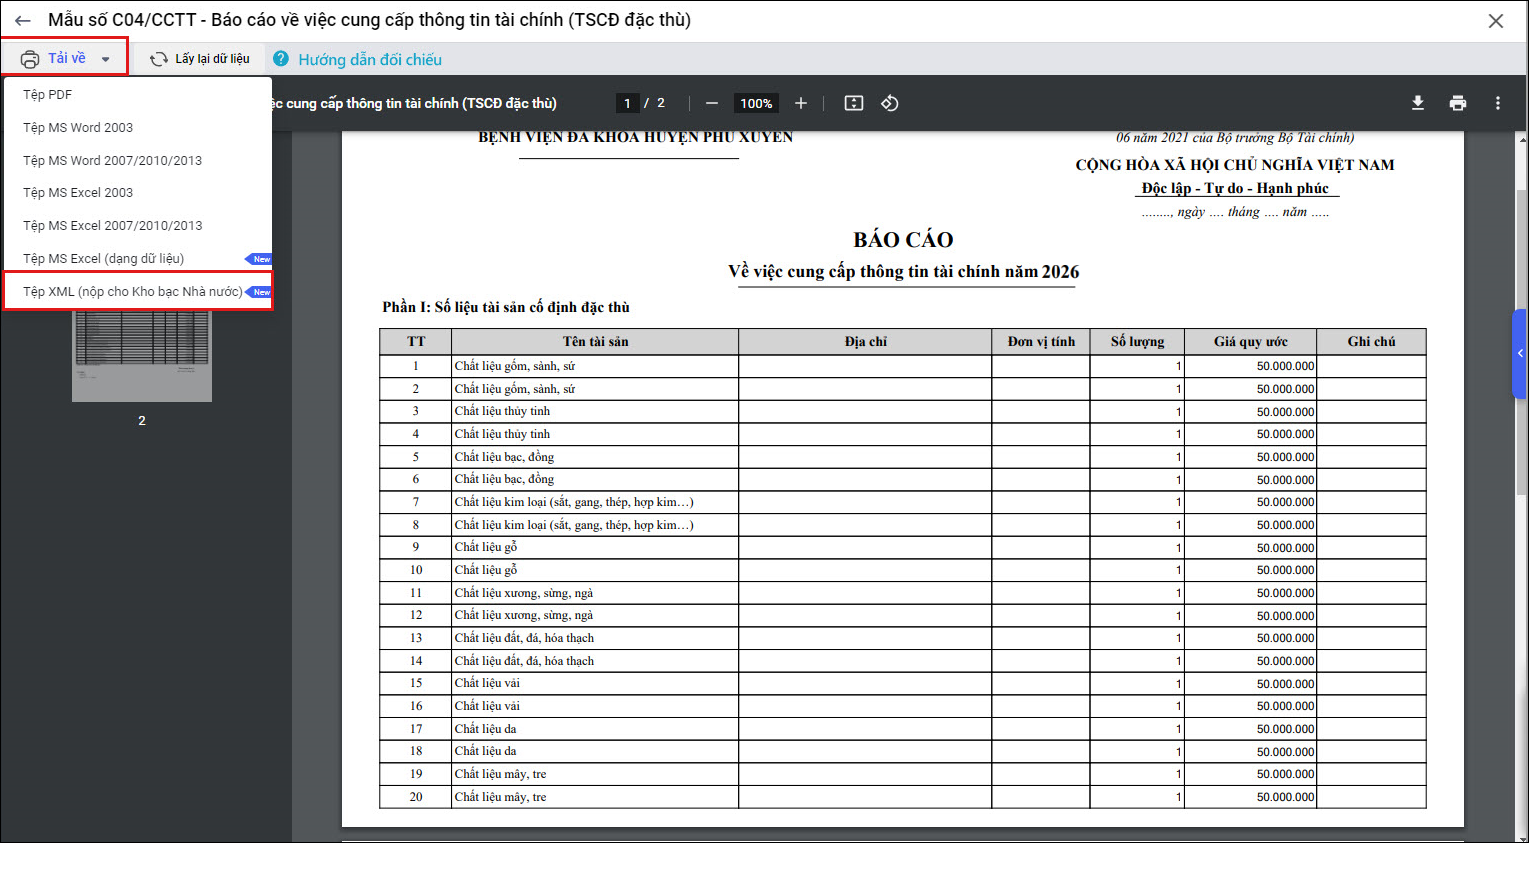
Task: Click the blue question mark help icon
Action: pyautogui.click(x=281, y=59)
